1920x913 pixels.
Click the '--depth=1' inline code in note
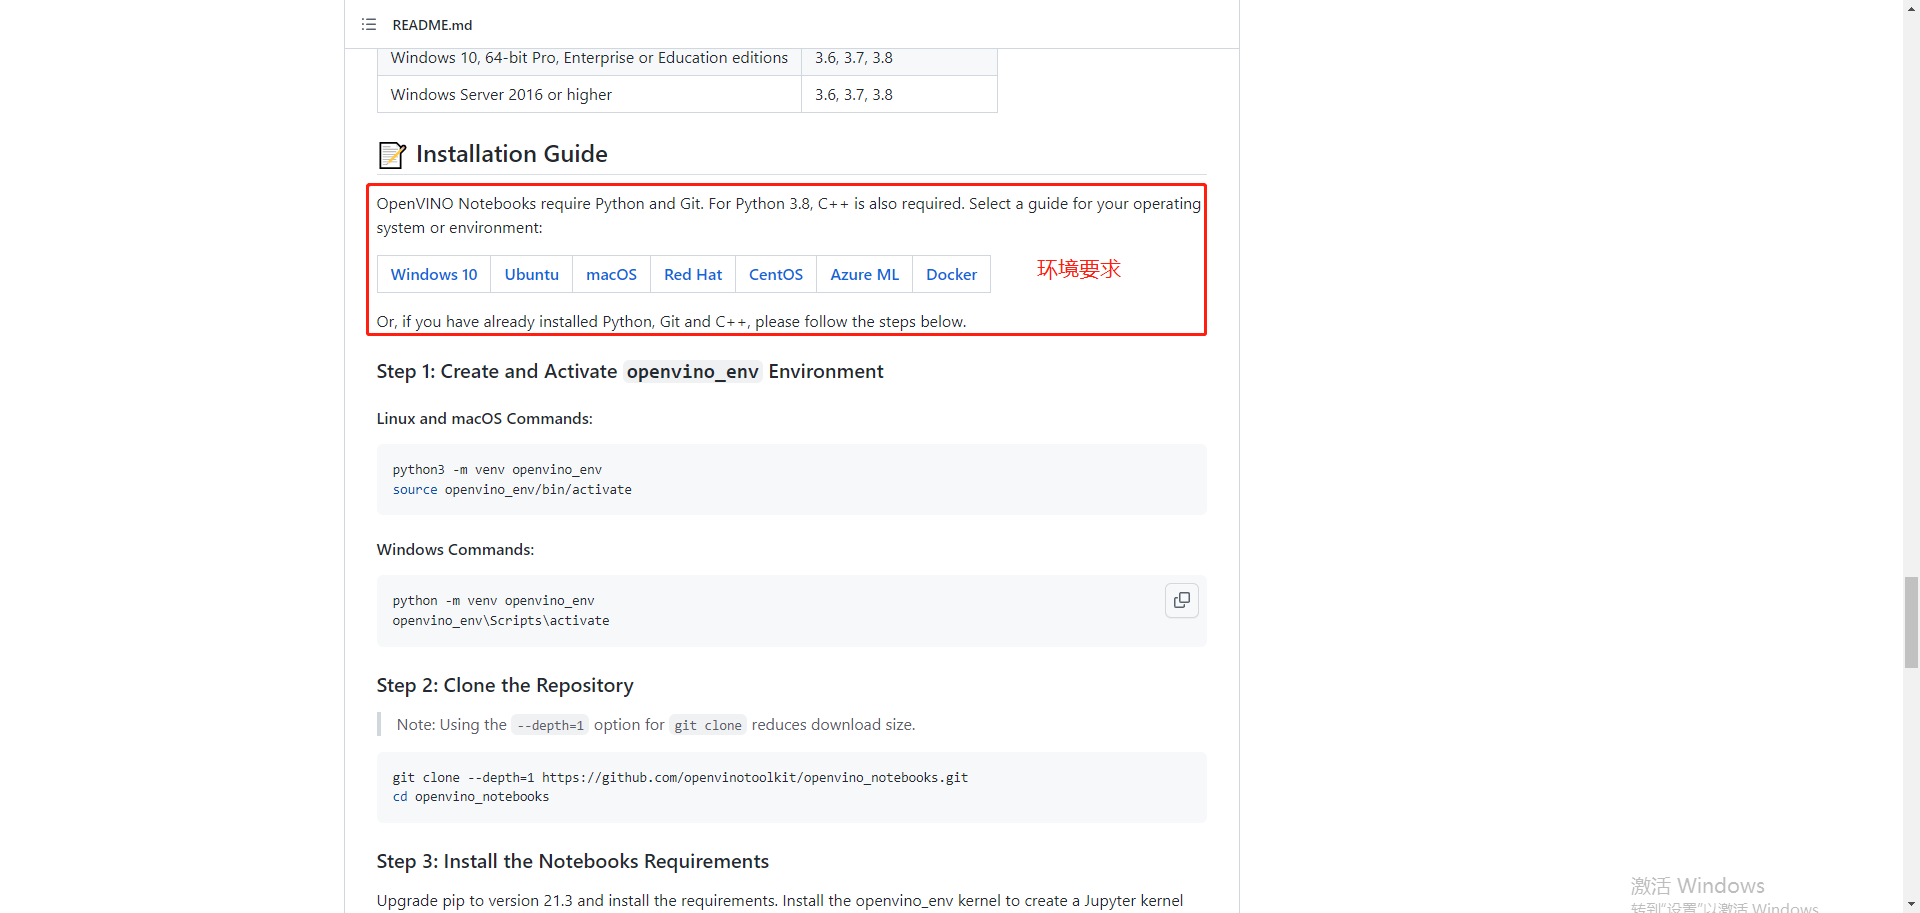(x=550, y=725)
